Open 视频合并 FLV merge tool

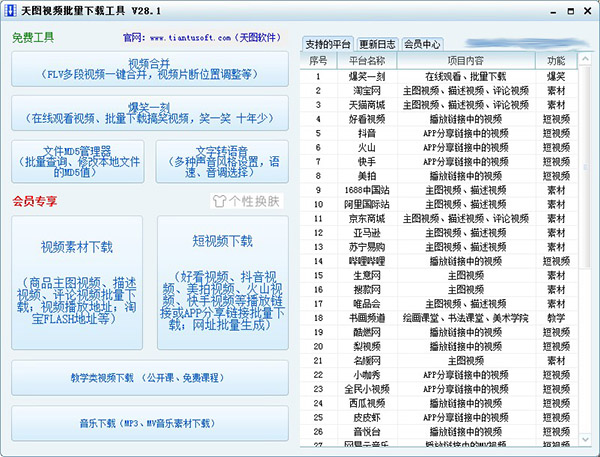tap(150, 69)
